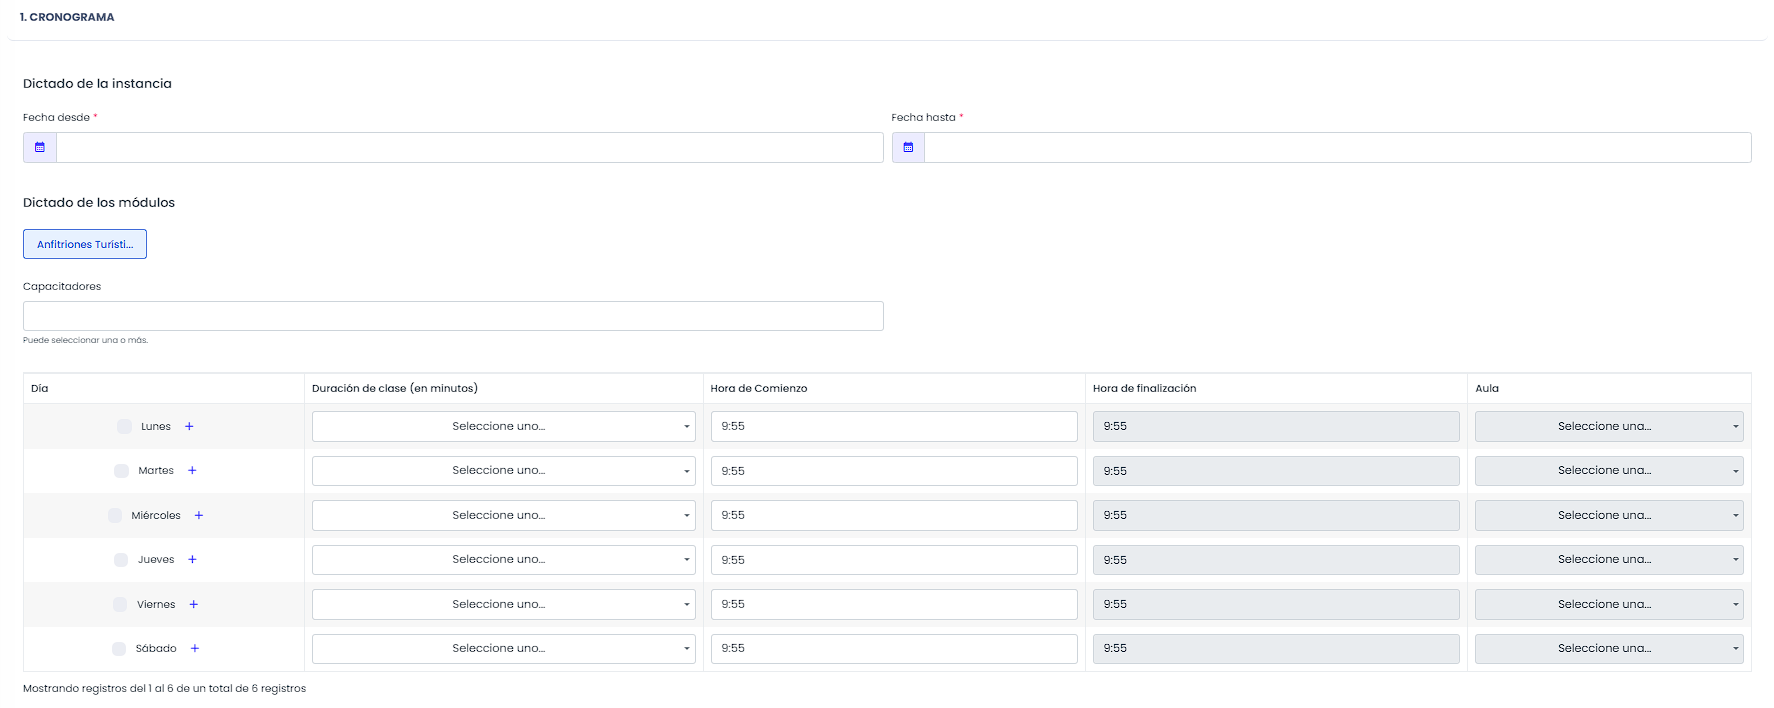Open the Aula dropdown for Sábado

pos(1609,648)
